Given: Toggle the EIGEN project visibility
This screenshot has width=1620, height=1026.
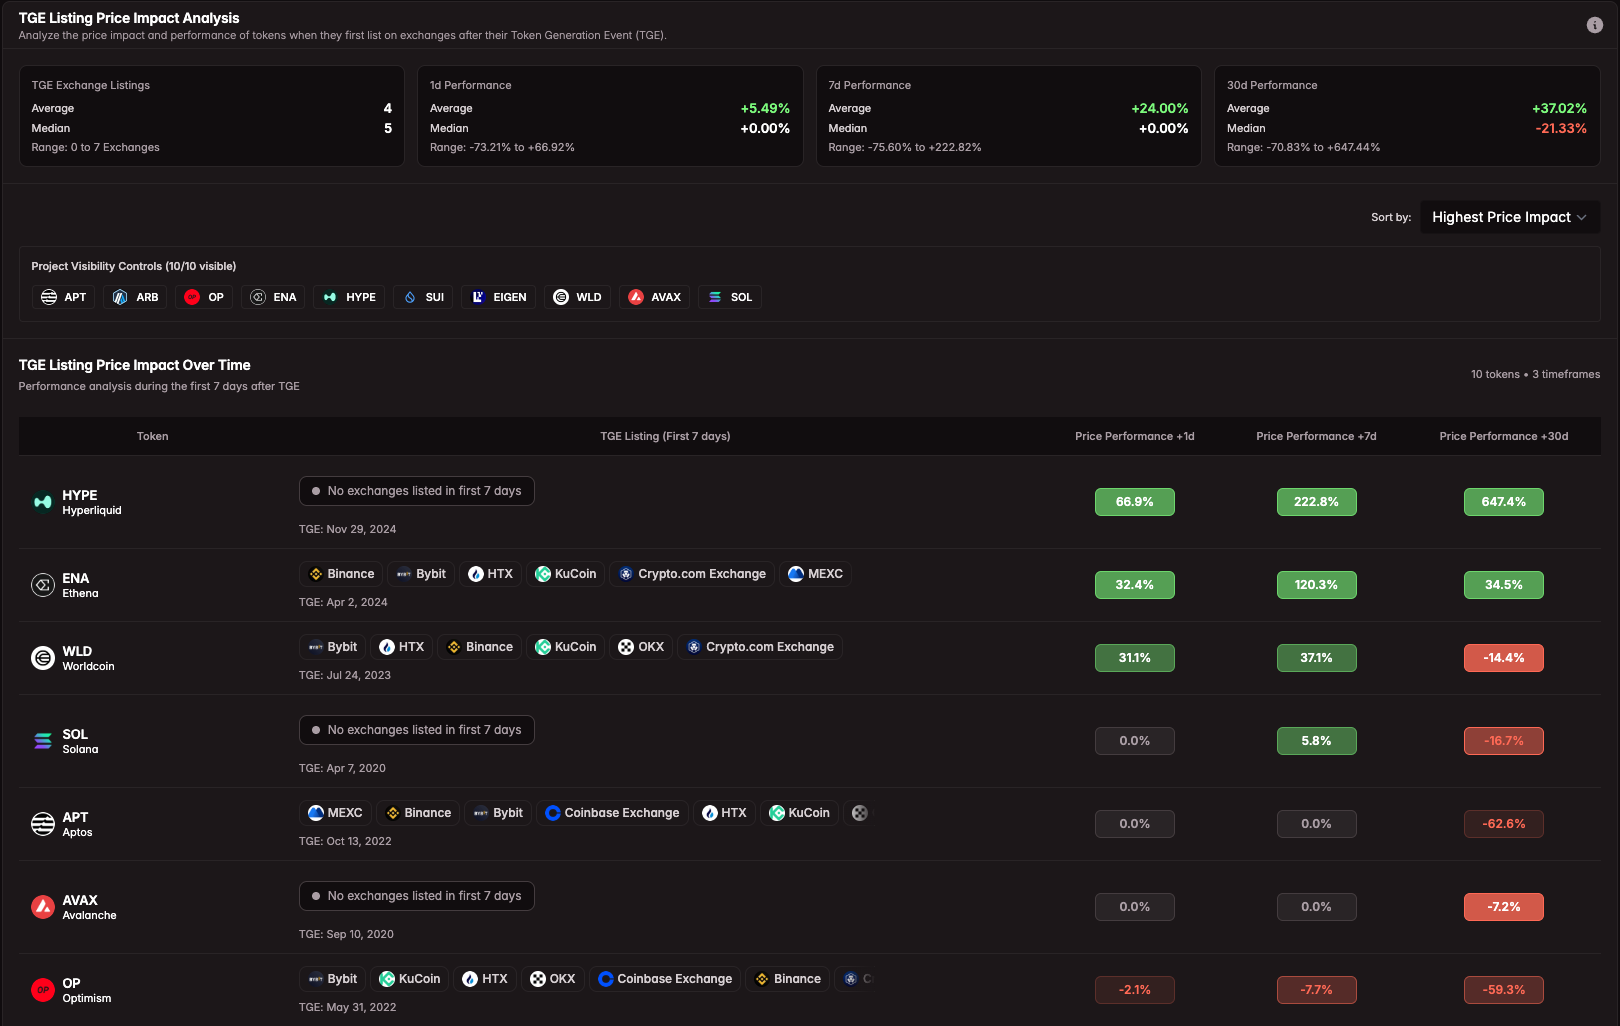Looking at the screenshot, I should pyautogui.click(x=498, y=296).
